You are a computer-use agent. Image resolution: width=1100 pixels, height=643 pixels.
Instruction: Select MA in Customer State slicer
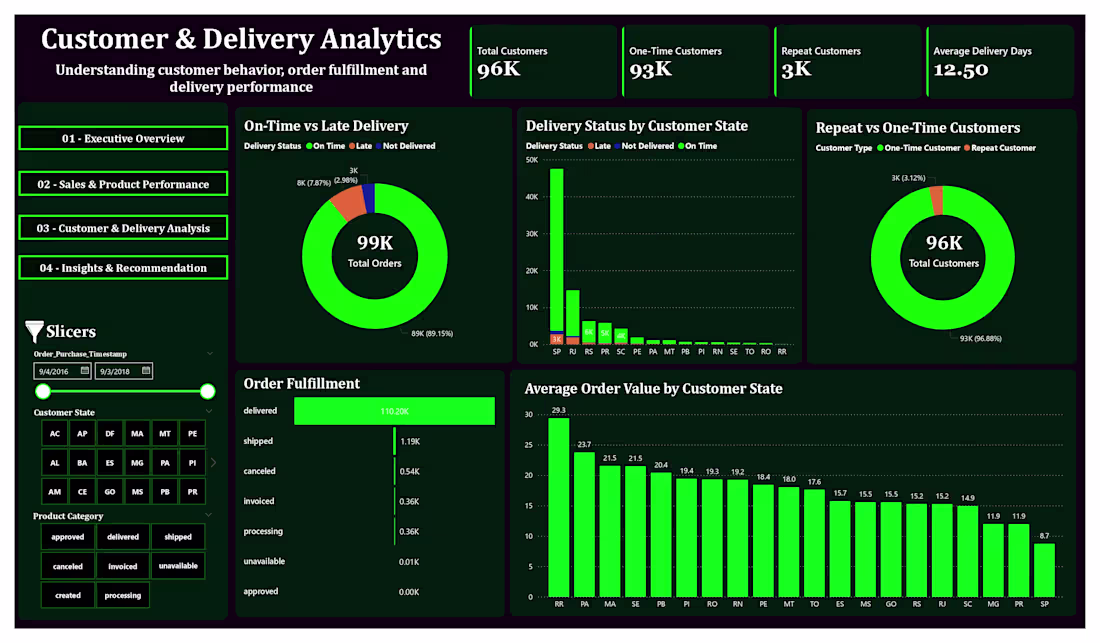(137, 433)
